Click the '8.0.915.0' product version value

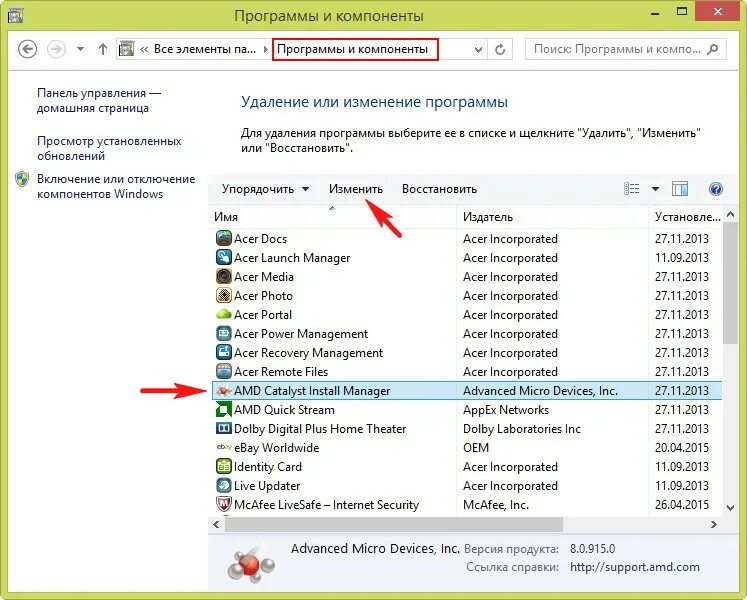click(x=592, y=549)
